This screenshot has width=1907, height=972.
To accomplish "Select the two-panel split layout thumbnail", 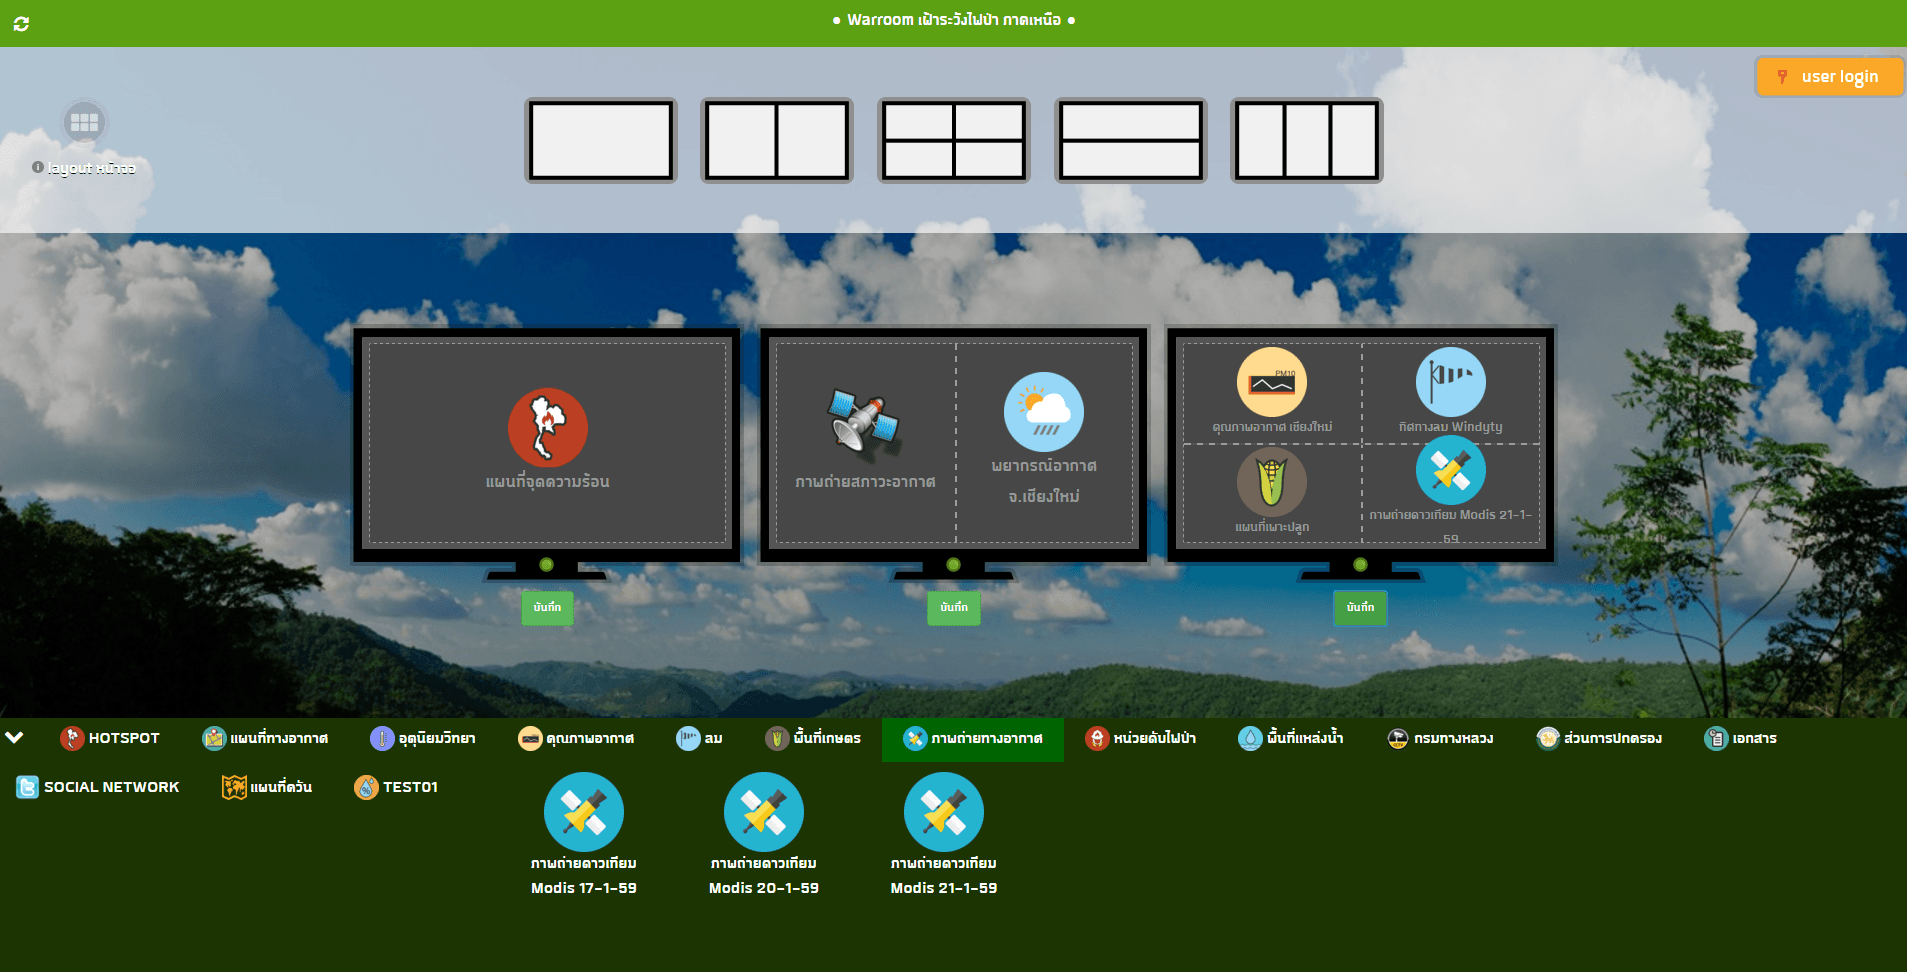I will (x=776, y=140).
